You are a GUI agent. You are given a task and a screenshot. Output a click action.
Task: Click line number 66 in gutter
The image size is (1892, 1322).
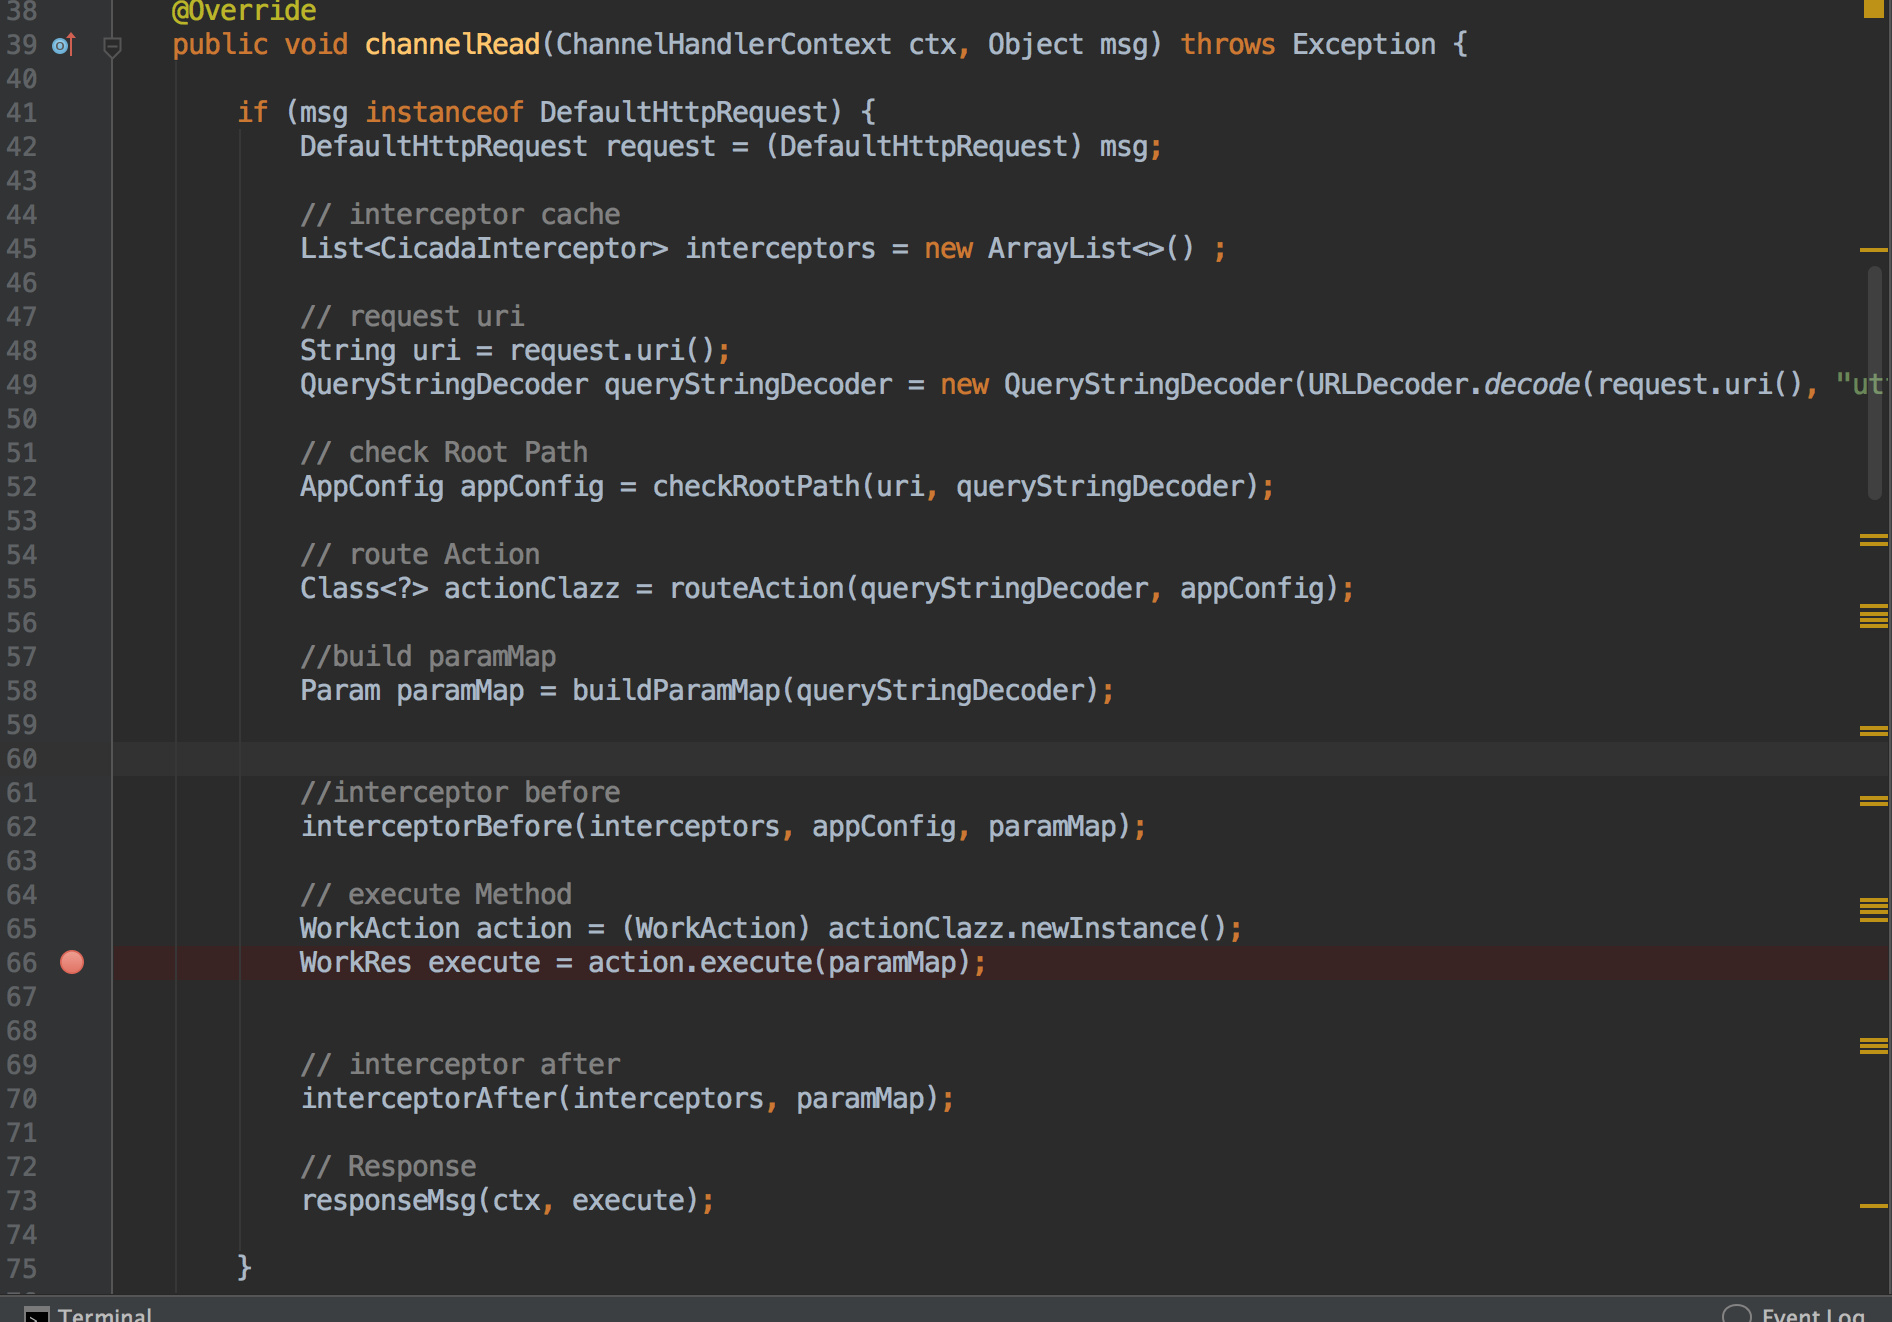[x=22, y=963]
